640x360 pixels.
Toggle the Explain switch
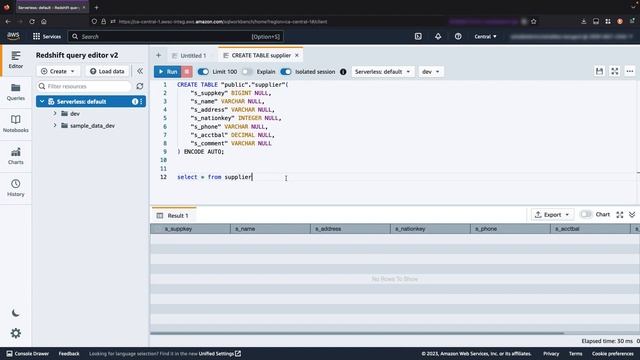[247, 71]
